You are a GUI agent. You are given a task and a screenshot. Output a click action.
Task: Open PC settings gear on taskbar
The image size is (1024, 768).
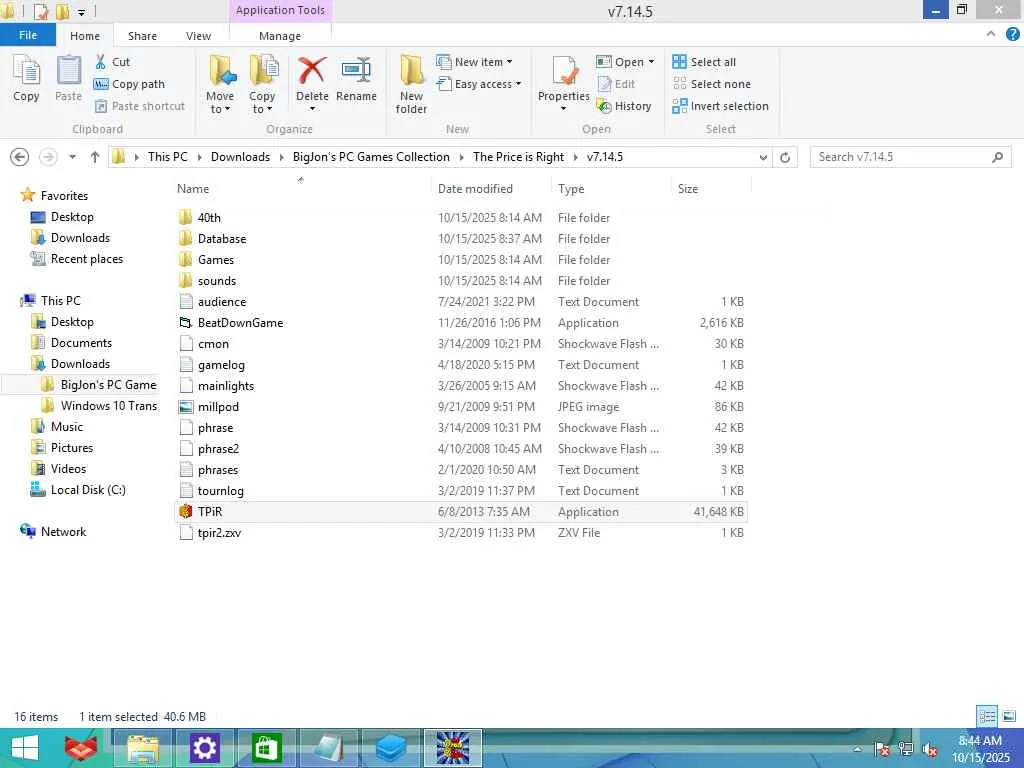[204, 748]
